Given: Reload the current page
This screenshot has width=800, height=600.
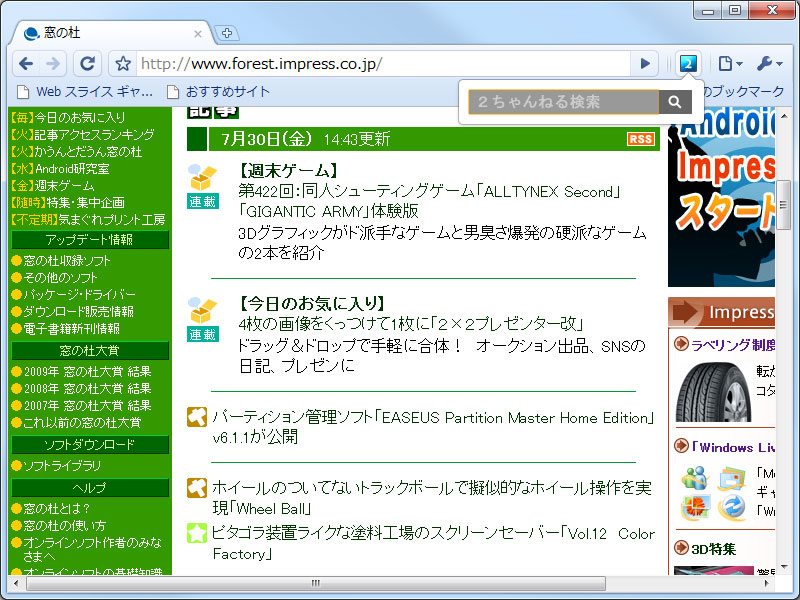Looking at the screenshot, I should point(87,61).
